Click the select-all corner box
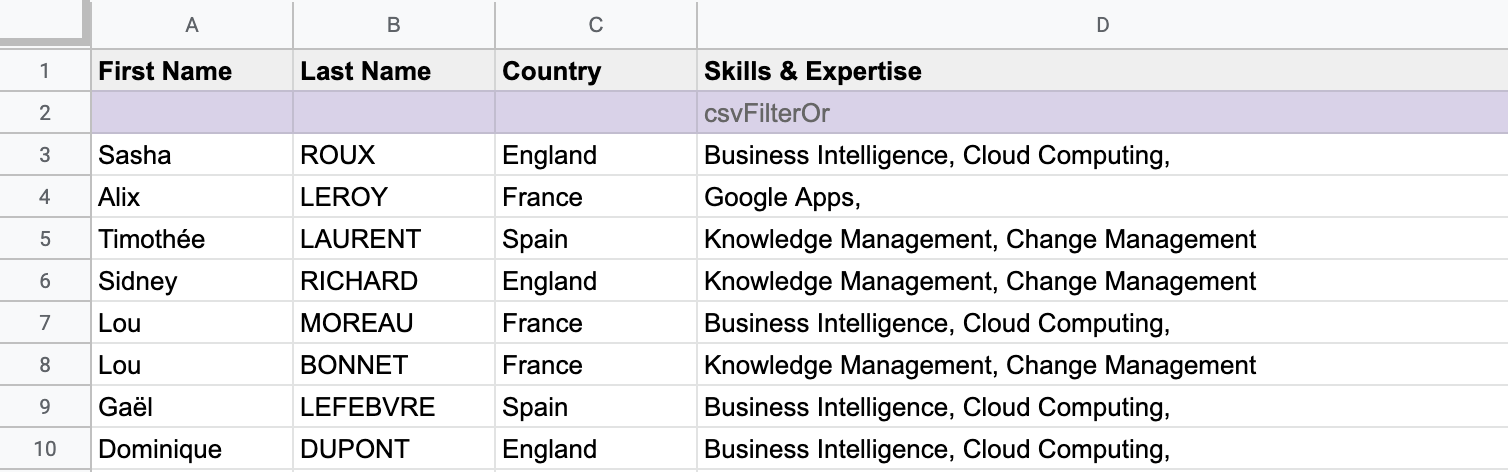This screenshot has width=1508, height=472. [x=44, y=23]
